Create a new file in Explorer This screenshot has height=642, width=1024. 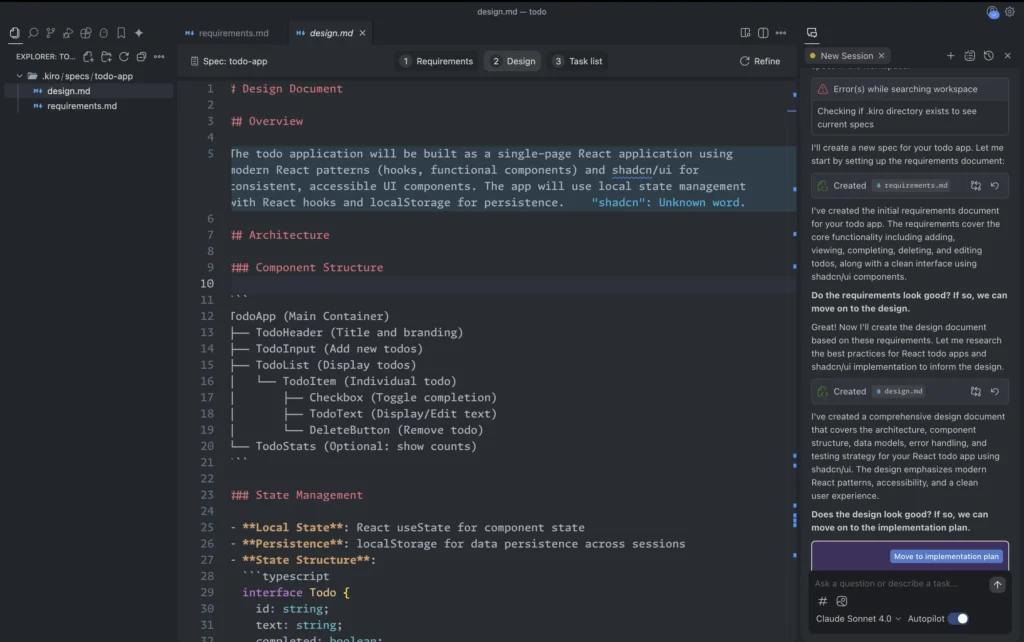tap(88, 57)
